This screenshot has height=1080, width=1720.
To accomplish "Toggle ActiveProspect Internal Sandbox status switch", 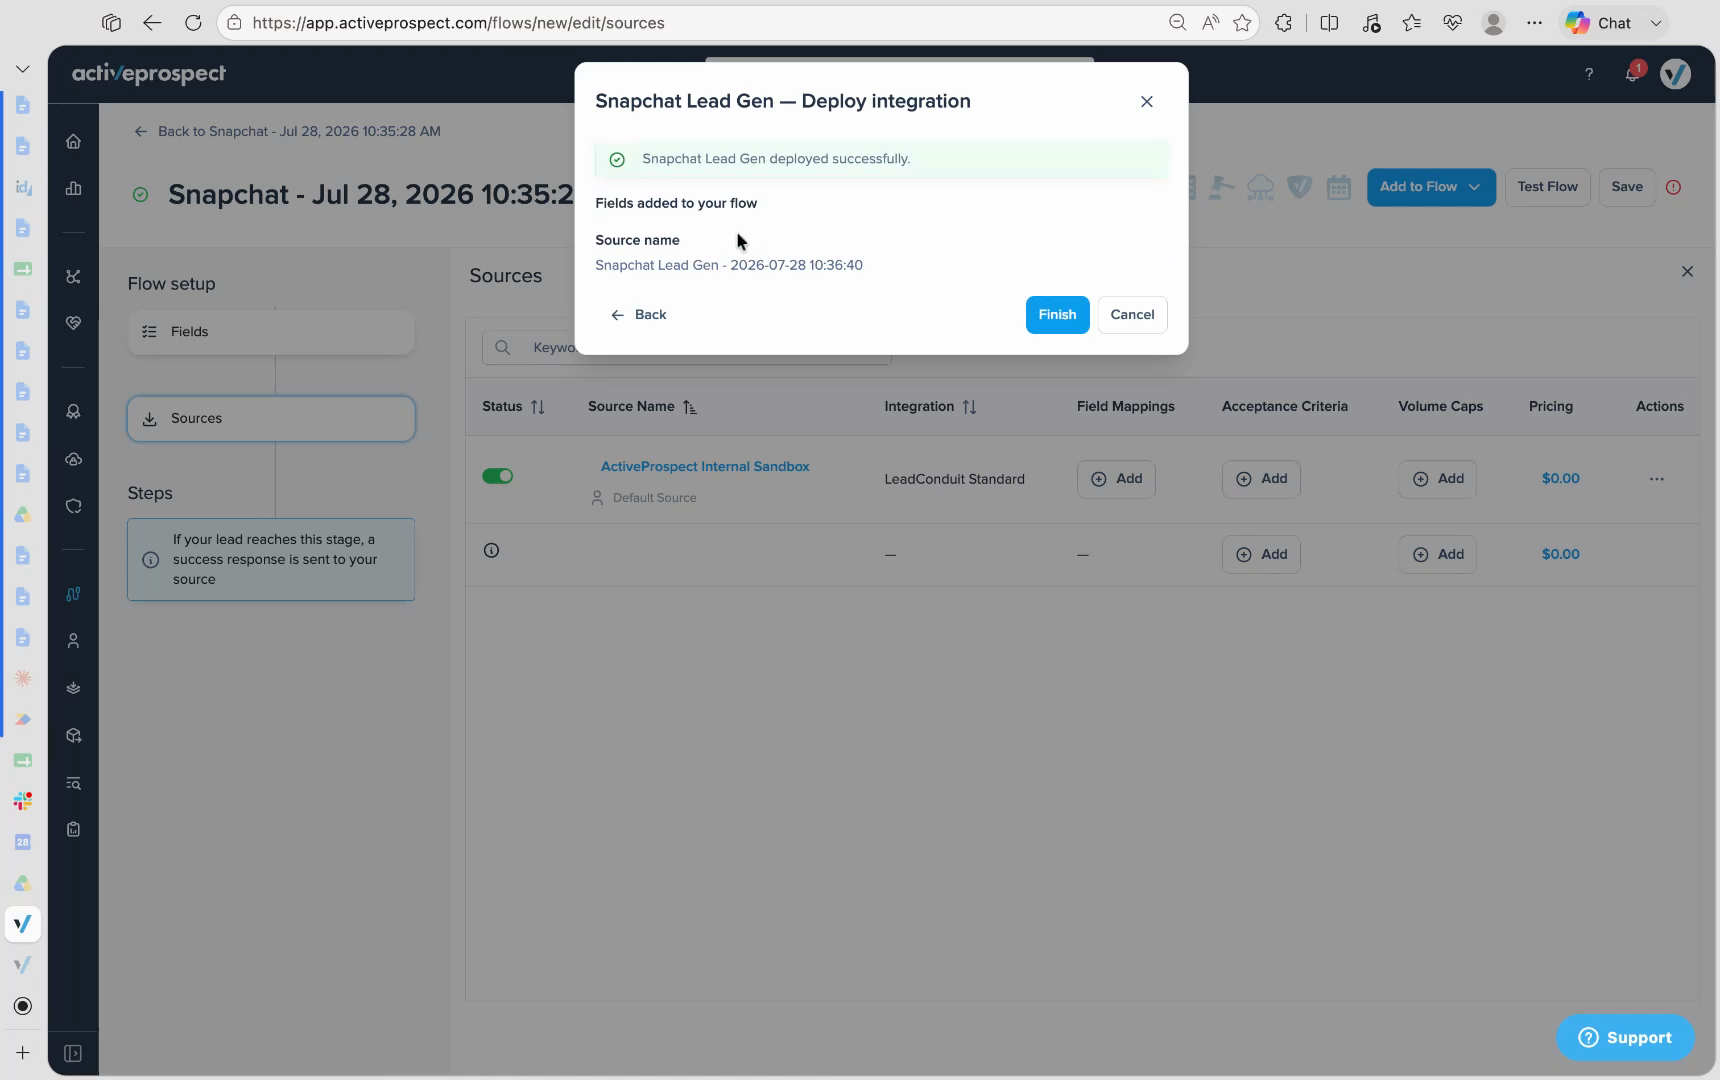I will 497,476.
